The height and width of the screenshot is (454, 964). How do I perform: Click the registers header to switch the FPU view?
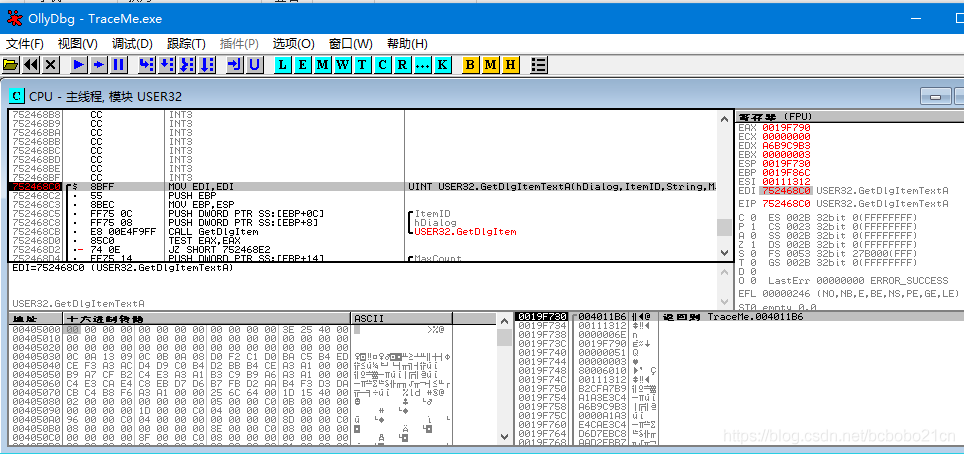(850, 117)
